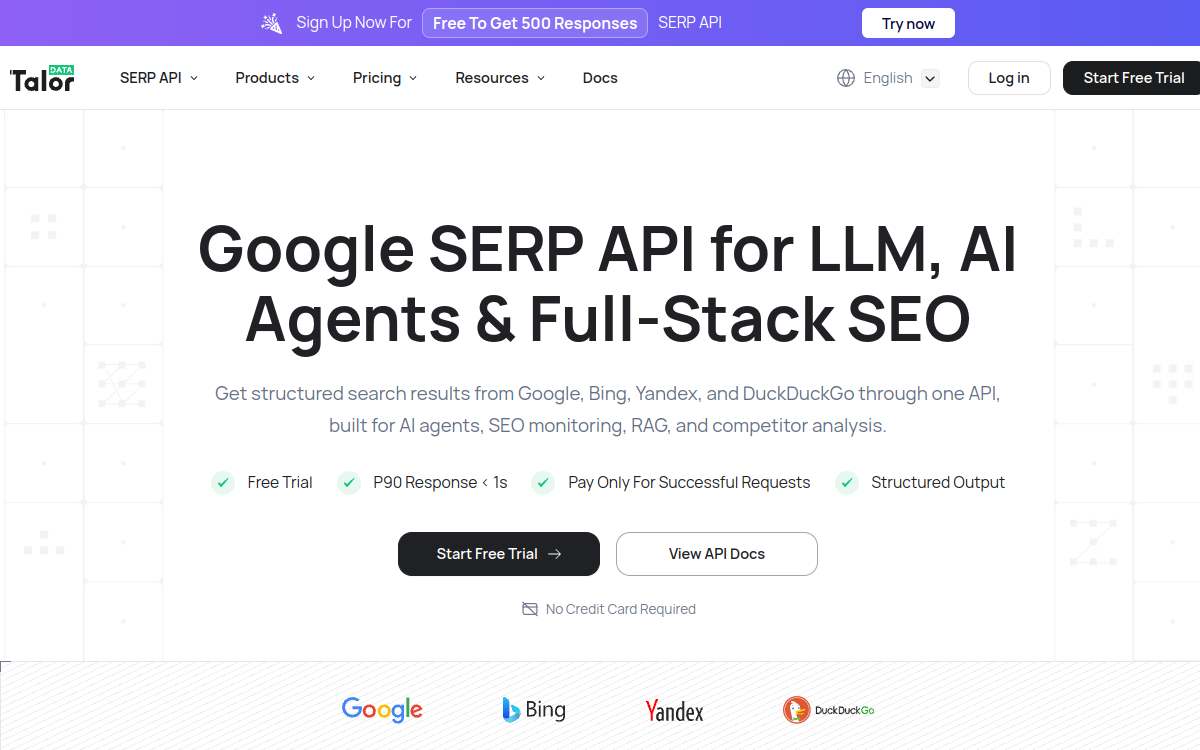Open the Resources nav item
Viewport: 1200px width, 750px height.
(x=500, y=78)
